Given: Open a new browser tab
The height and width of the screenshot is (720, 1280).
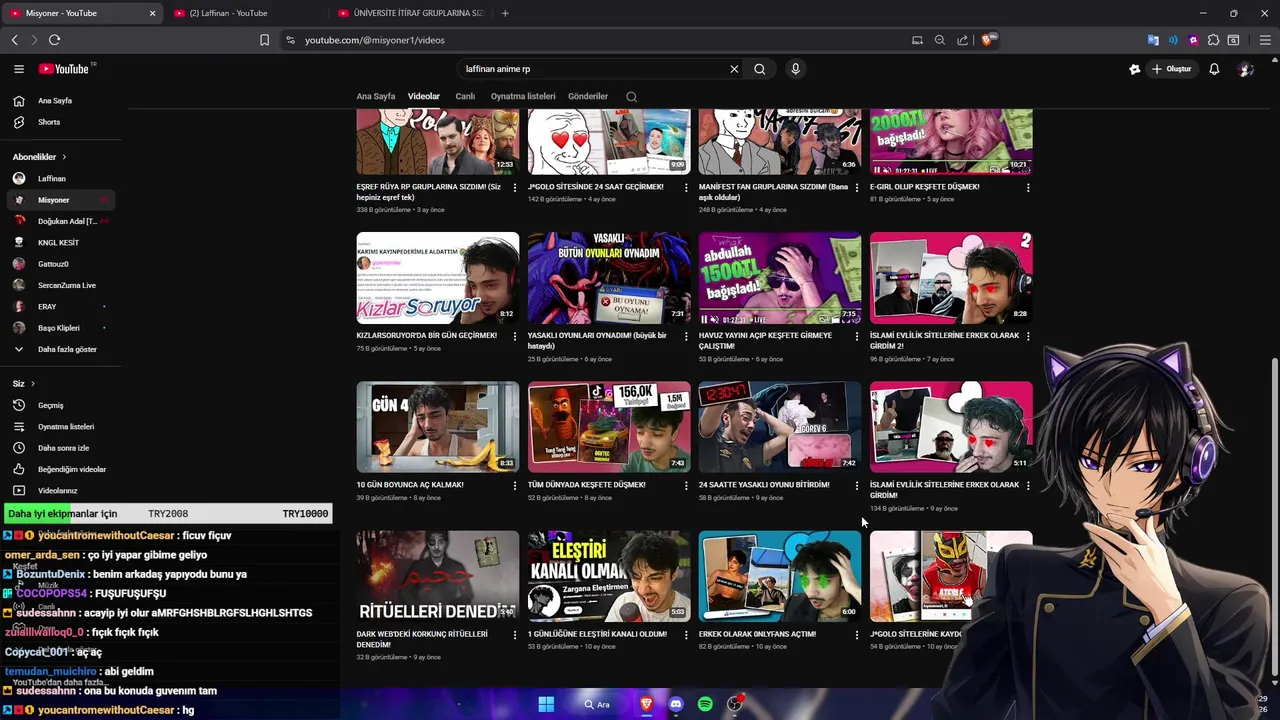Looking at the screenshot, I should [x=505, y=13].
